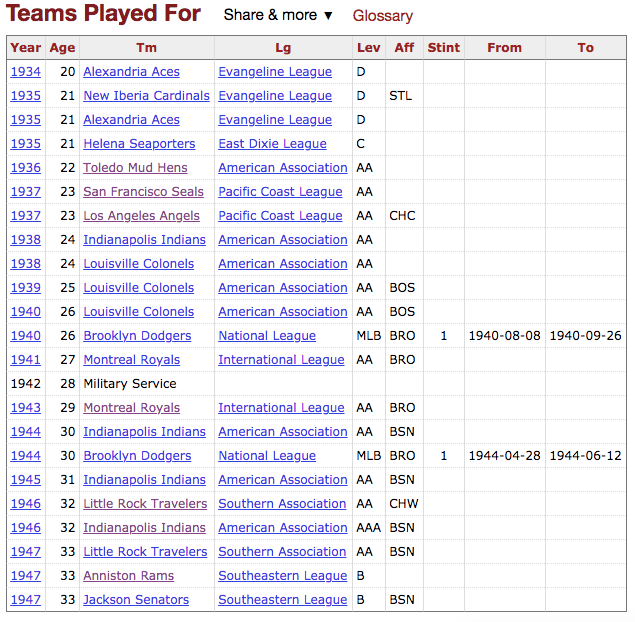Screen dimensions: 635x622
Task: Sort by the Stint column header
Action: pos(443,47)
